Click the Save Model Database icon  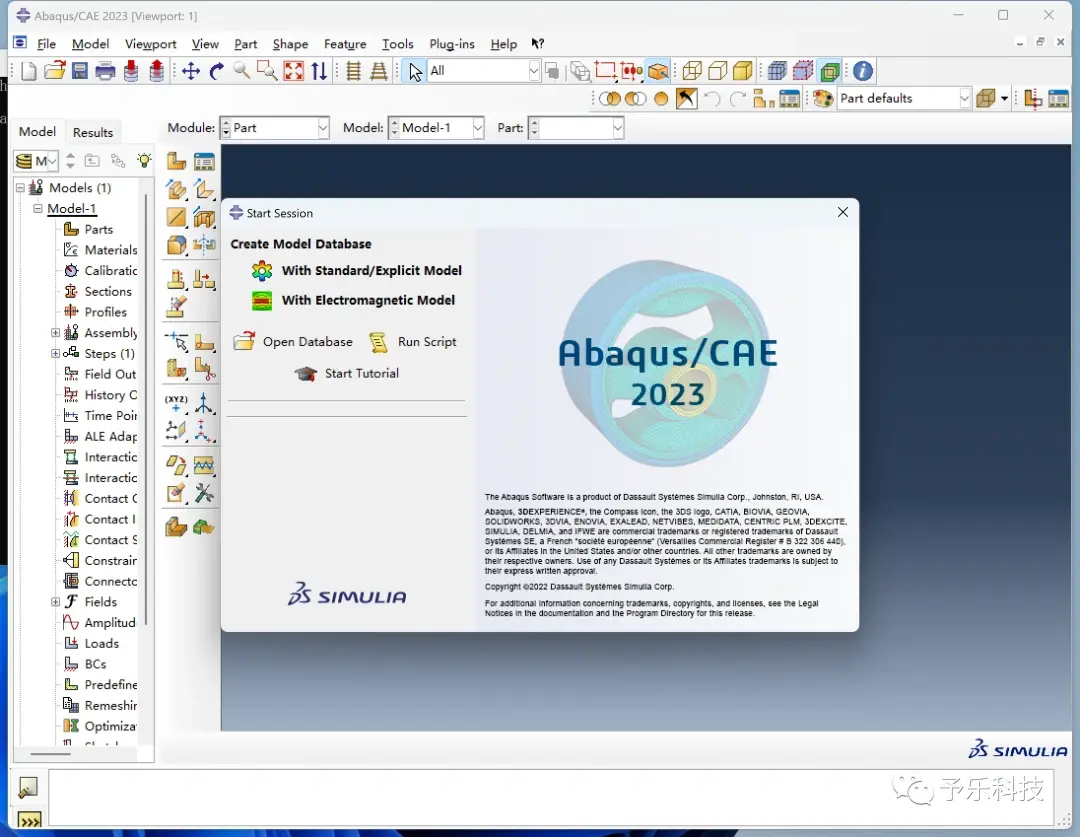pyautogui.click(x=80, y=71)
